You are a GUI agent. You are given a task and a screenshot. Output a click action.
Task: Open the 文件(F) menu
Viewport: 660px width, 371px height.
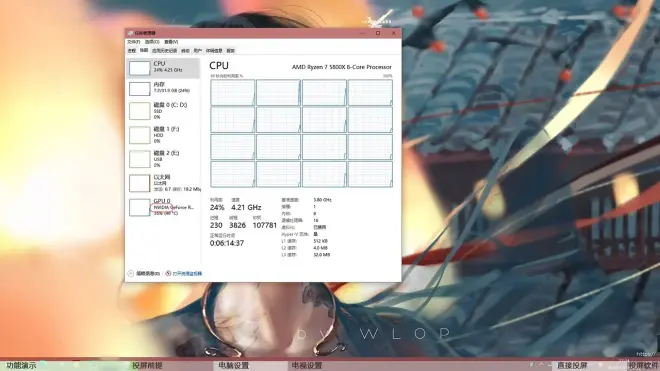133,42
